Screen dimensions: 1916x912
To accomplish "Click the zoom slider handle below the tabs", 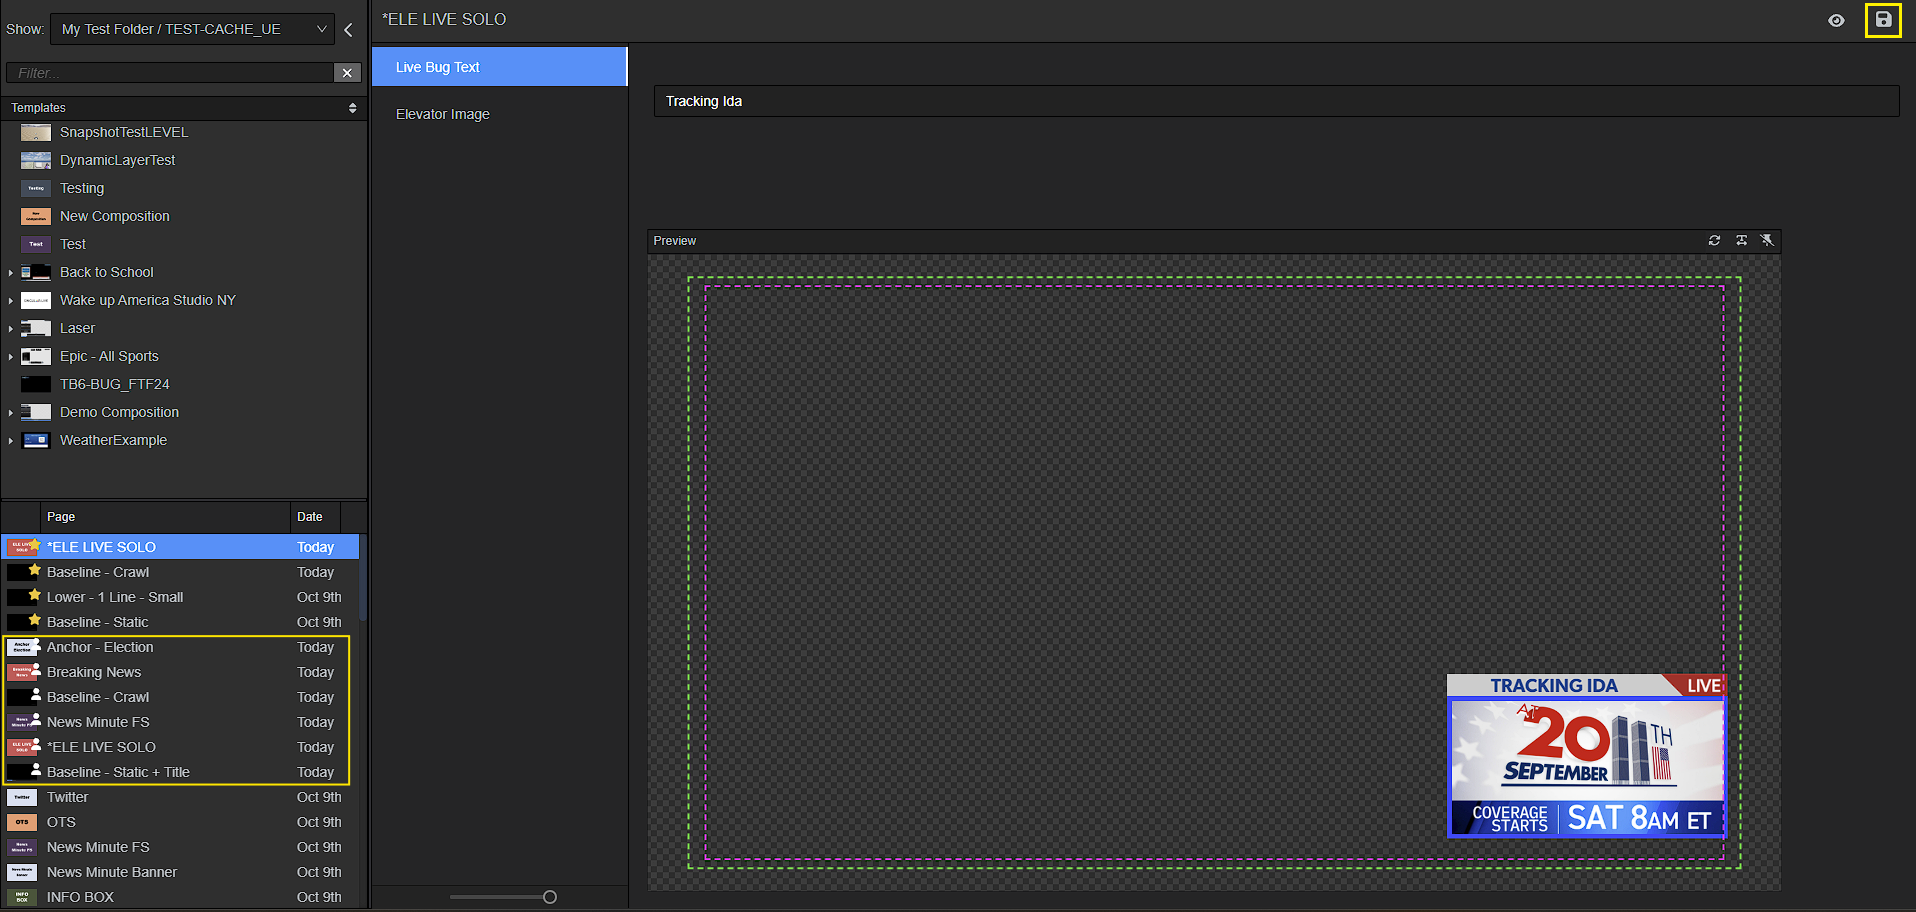I will click(x=549, y=897).
